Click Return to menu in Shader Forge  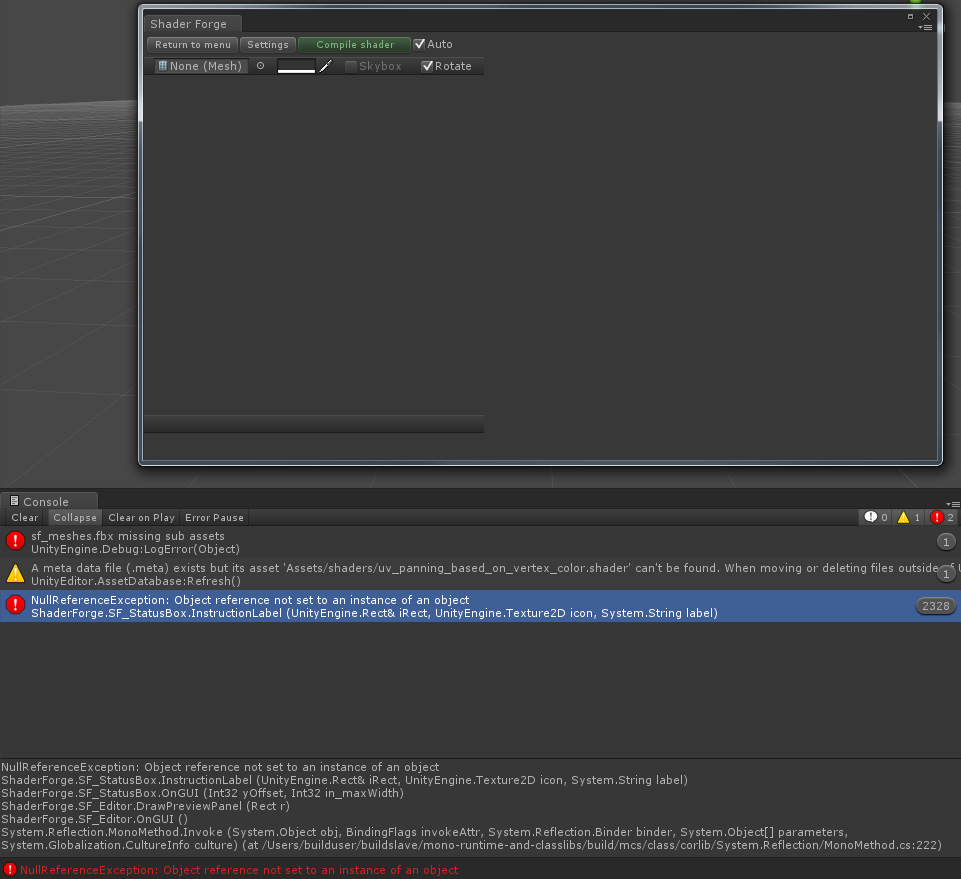click(191, 43)
